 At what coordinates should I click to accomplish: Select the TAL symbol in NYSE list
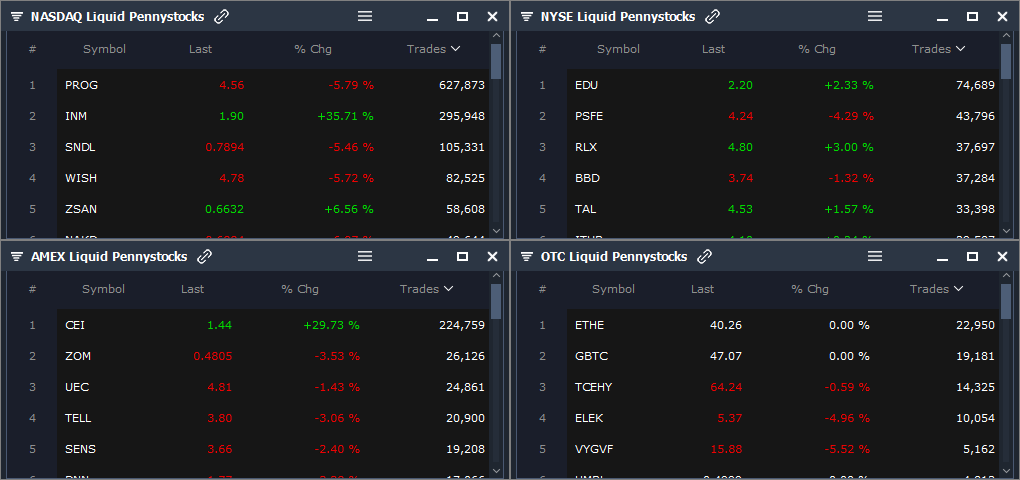pyautogui.click(x=585, y=209)
